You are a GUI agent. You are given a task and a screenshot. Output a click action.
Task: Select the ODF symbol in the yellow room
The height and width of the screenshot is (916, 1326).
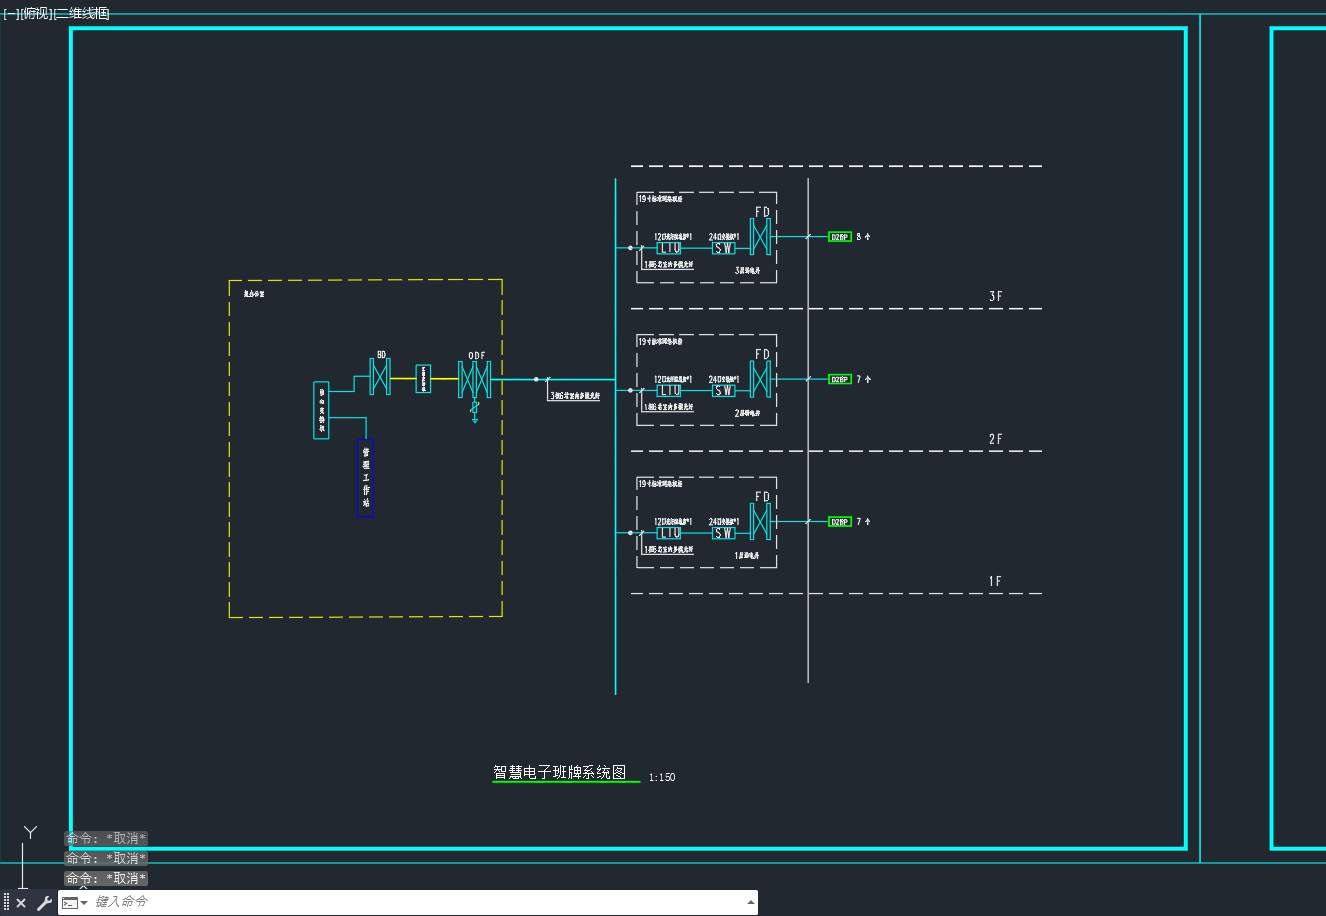coord(475,379)
